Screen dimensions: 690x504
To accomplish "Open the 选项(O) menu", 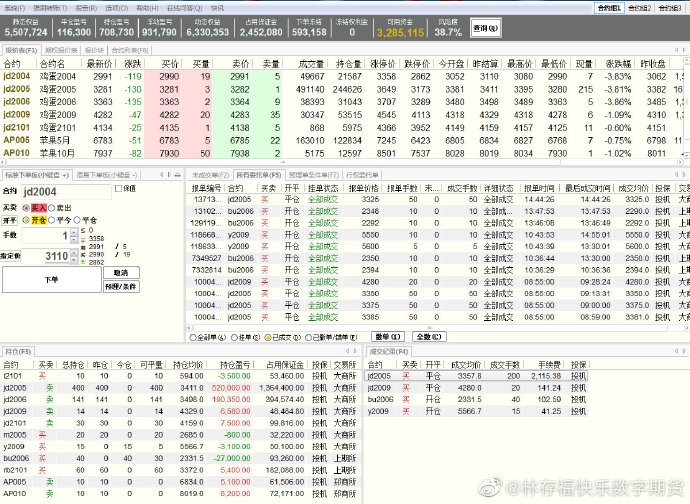I will [117, 8].
